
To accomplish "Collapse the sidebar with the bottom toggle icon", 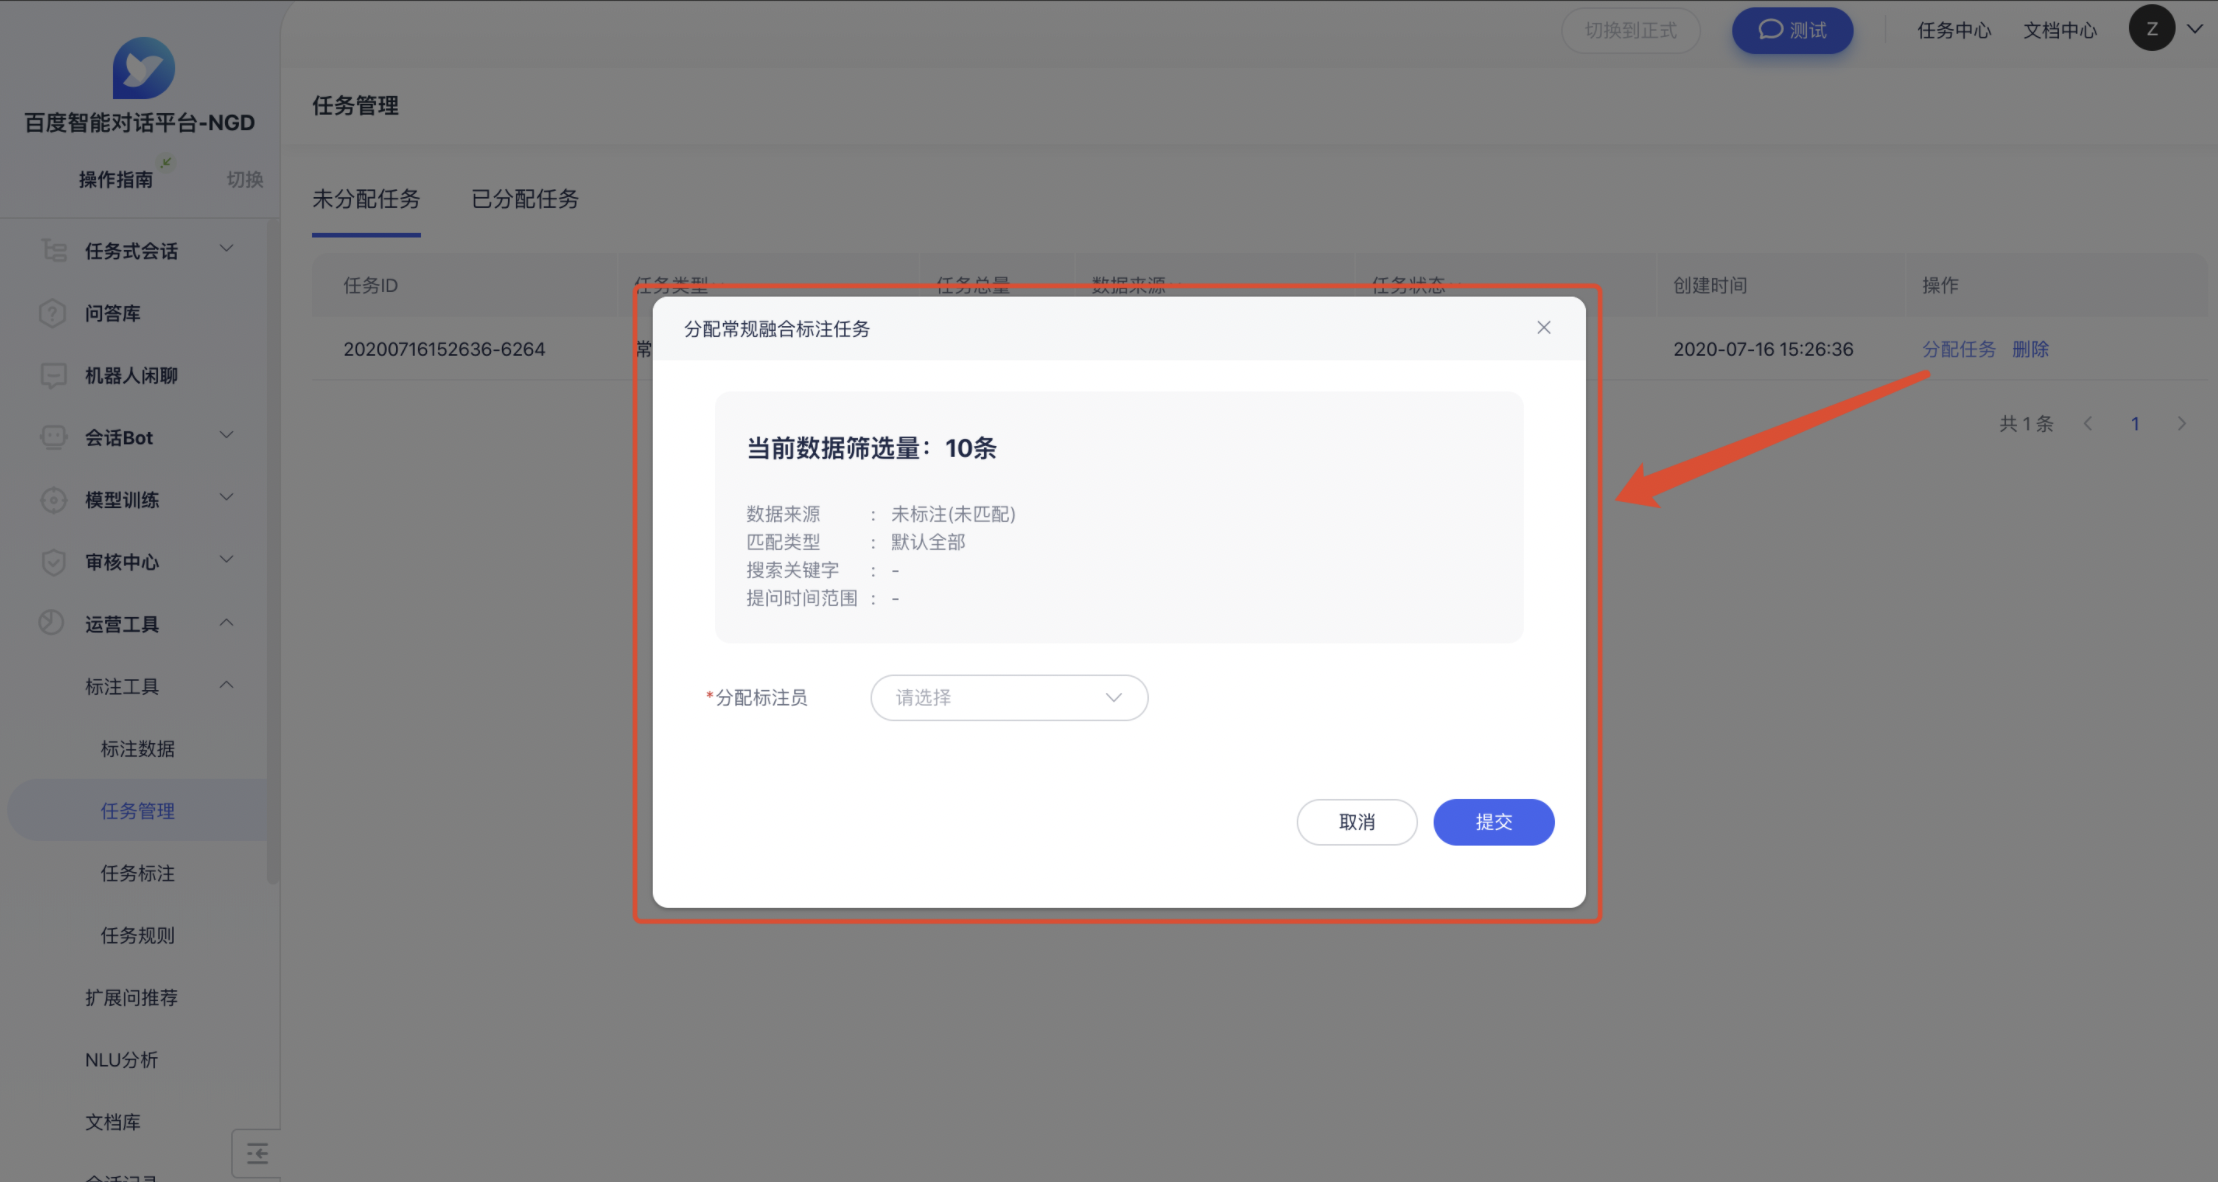I will pos(257,1154).
